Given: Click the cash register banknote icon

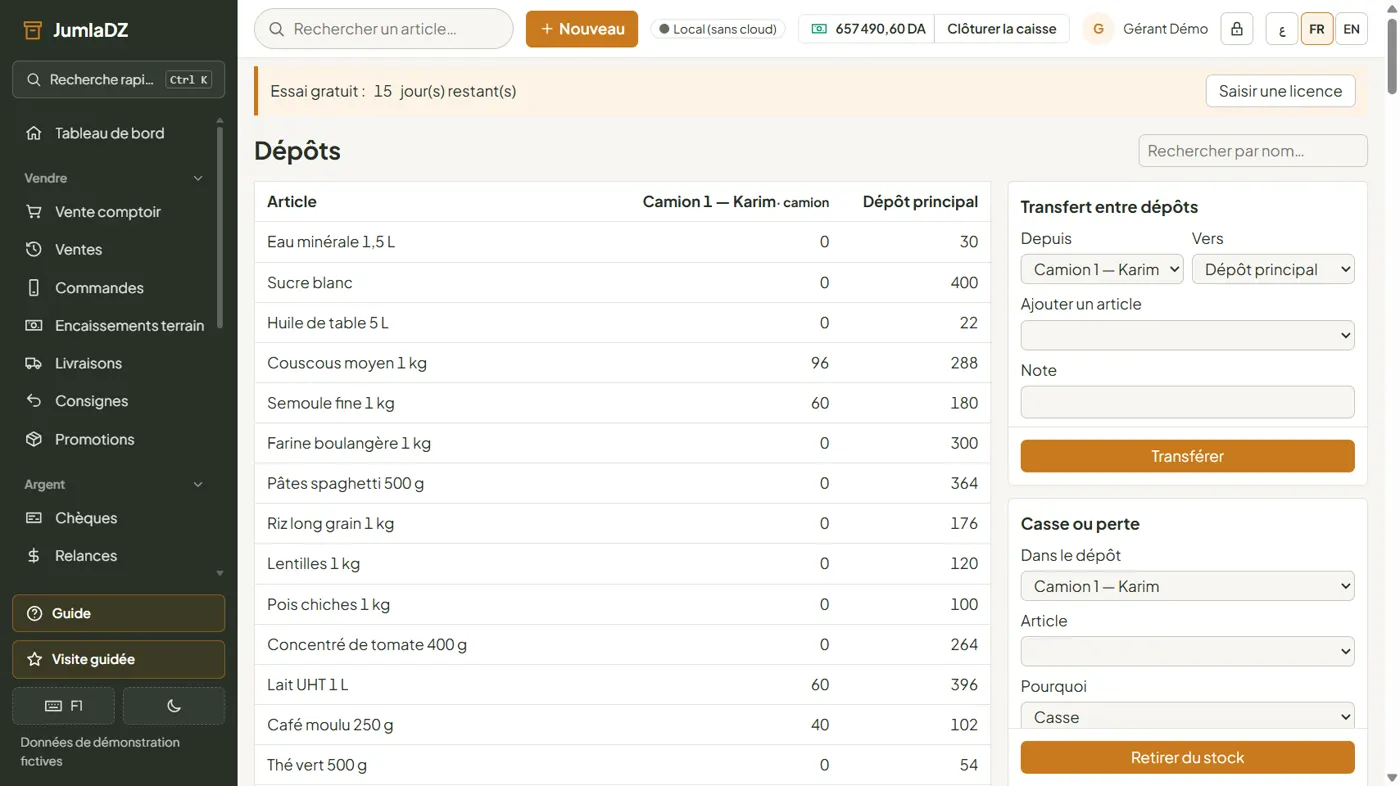Looking at the screenshot, I should pyautogui.click(x=819, y=29).
